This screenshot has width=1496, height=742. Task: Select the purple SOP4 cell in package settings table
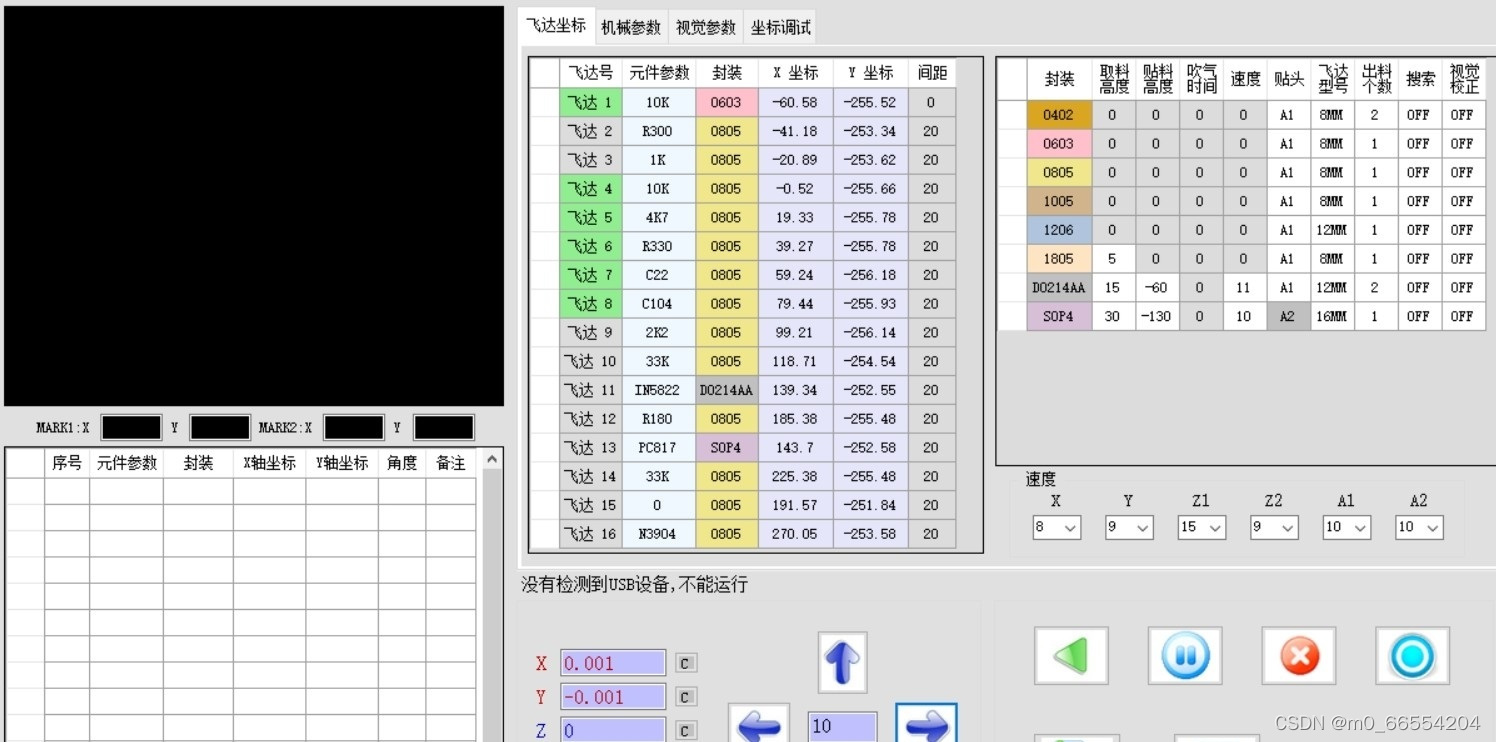pos(1059,316)
